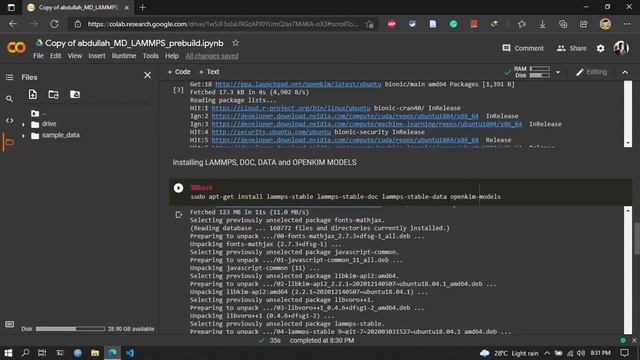Open browser favorites star icon
640x360 pixels.
click(x=522, y=24)
